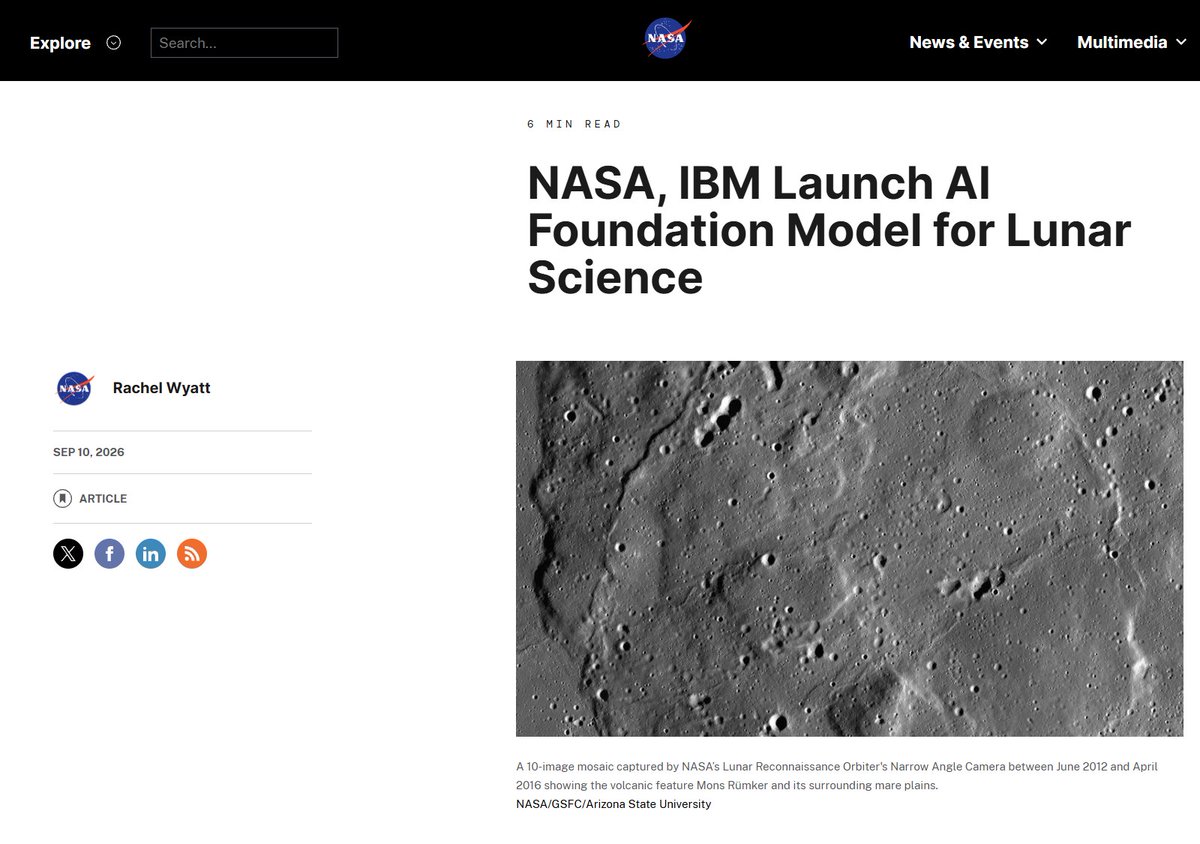This screenshot has height=844, width=1200.
Task: Click the NASA/GSFC/Arizona State University credit
Action: [x=613, y=804]
